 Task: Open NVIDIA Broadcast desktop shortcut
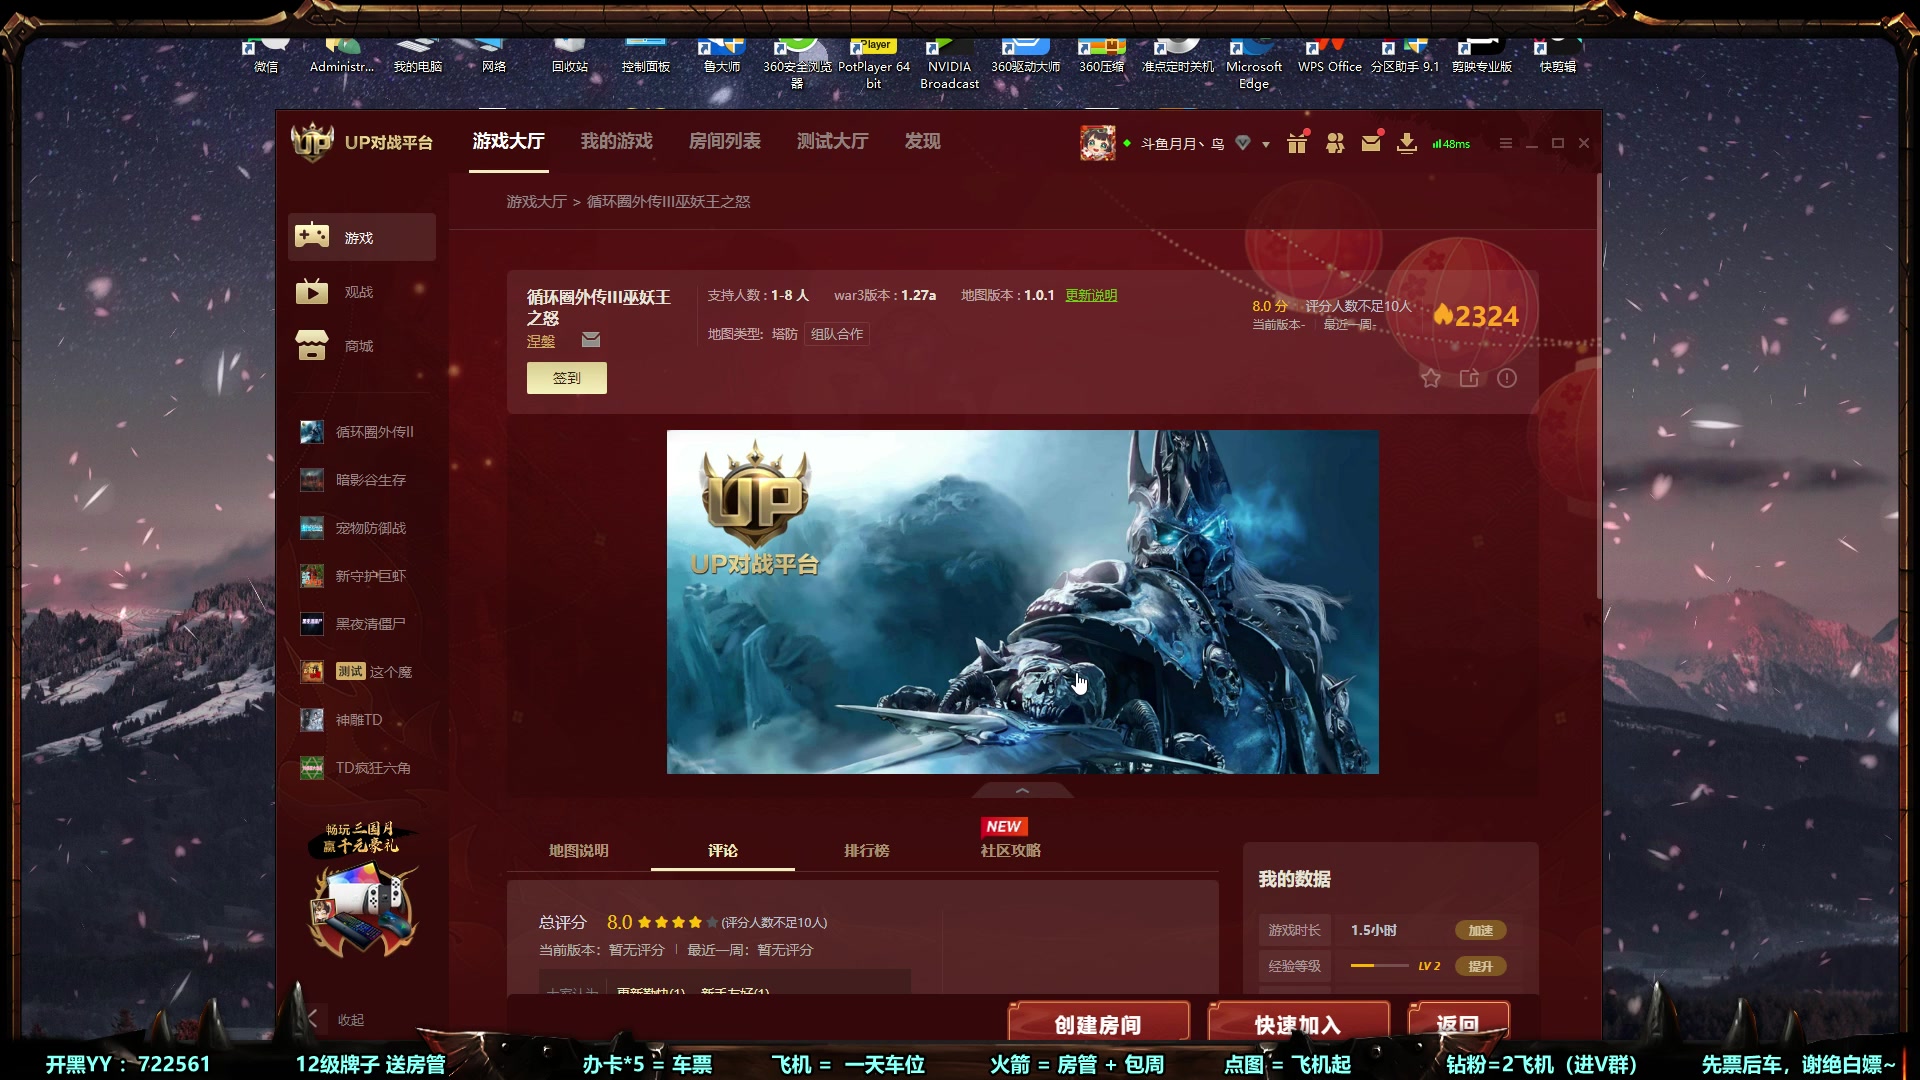pyautogui.click(x=950, y=63)
